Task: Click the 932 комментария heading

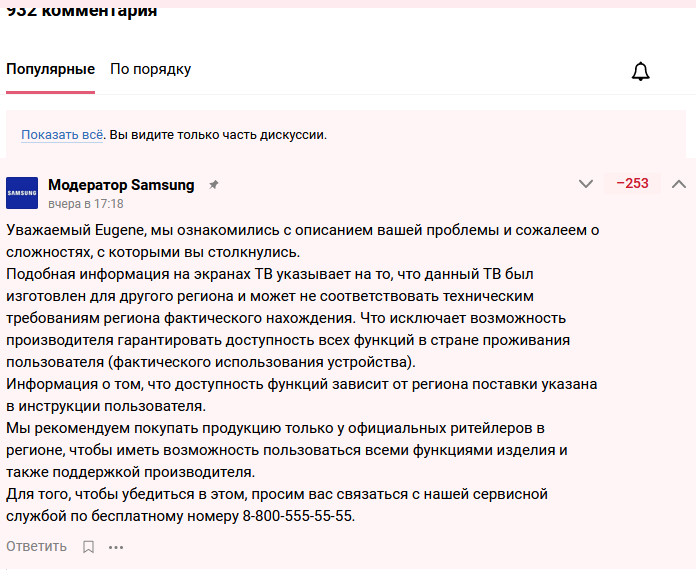Action: [81, 11]
